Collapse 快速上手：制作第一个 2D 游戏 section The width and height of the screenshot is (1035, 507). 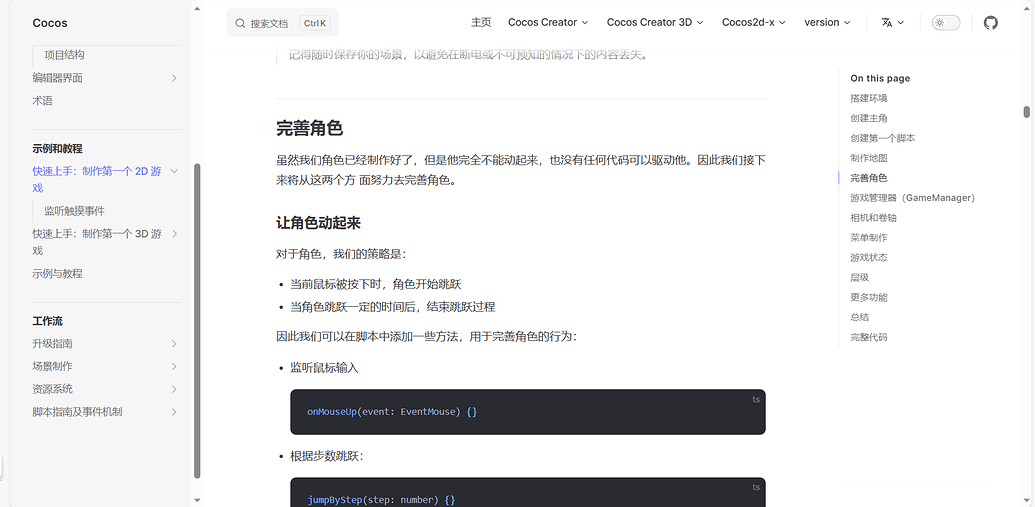point(174,172)
